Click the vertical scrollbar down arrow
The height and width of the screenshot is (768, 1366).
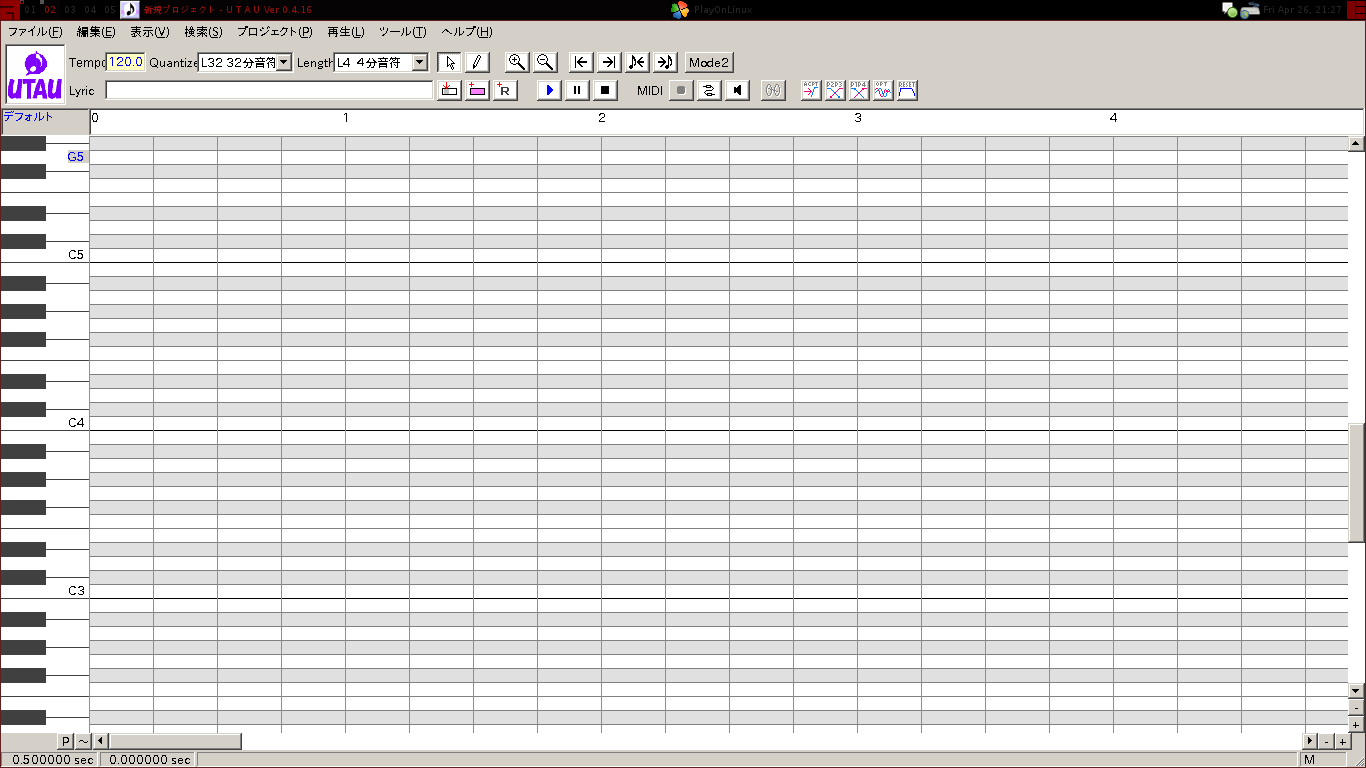(x=1357, y=691)
